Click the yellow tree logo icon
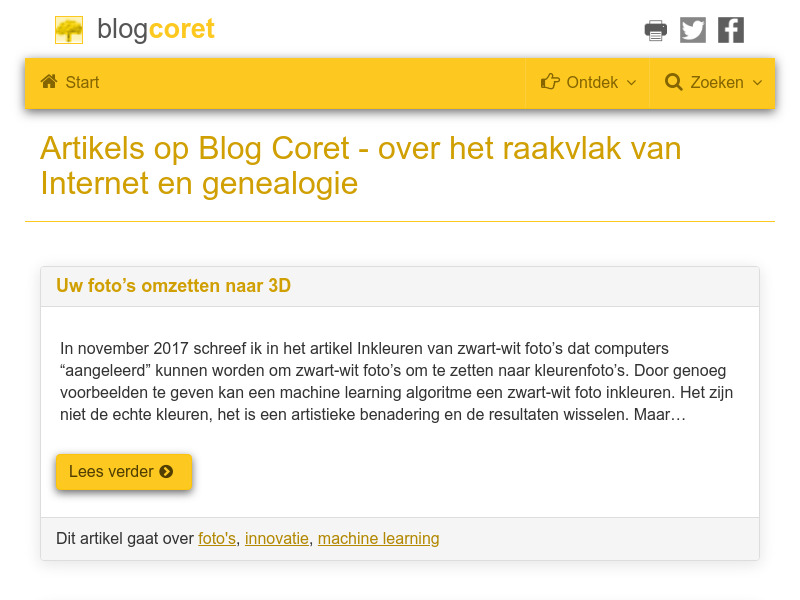 68,29
